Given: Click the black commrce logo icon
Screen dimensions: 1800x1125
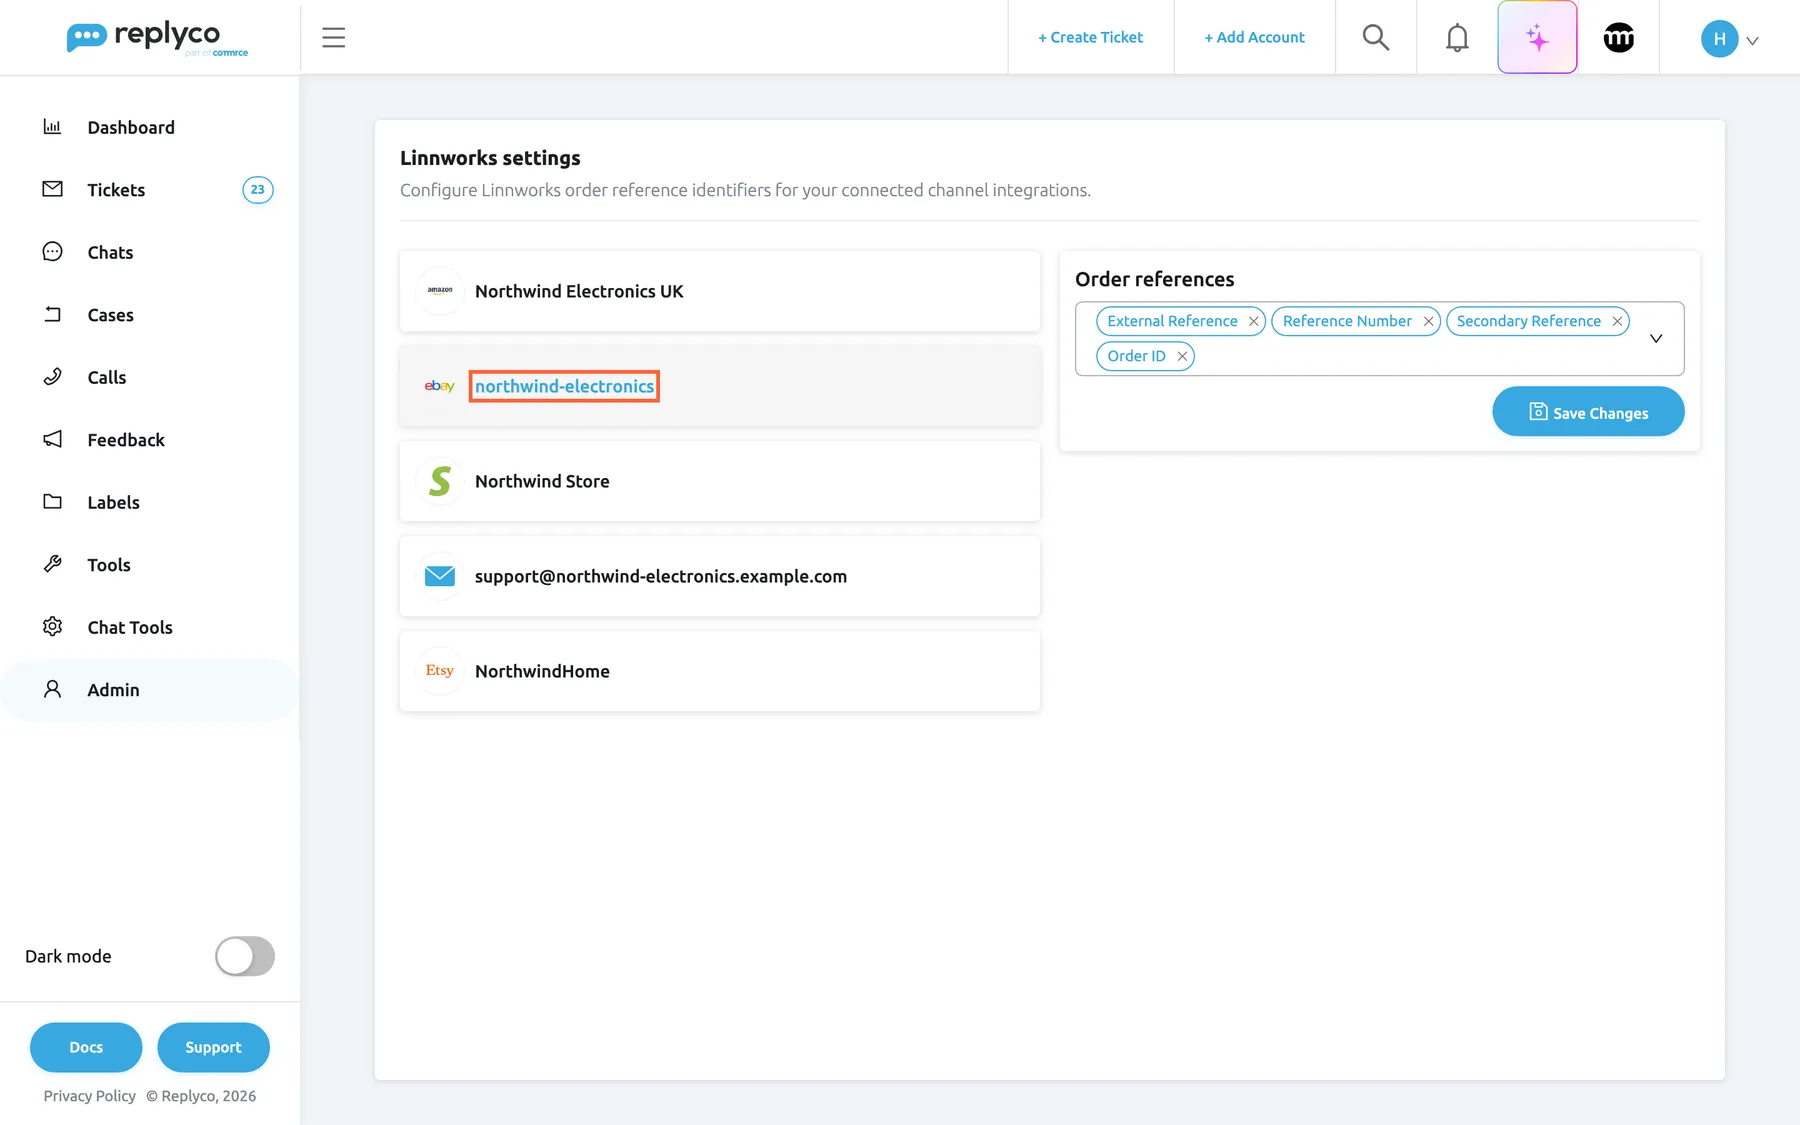Looking at the screenshot, I should click(x=1618, y=37).
